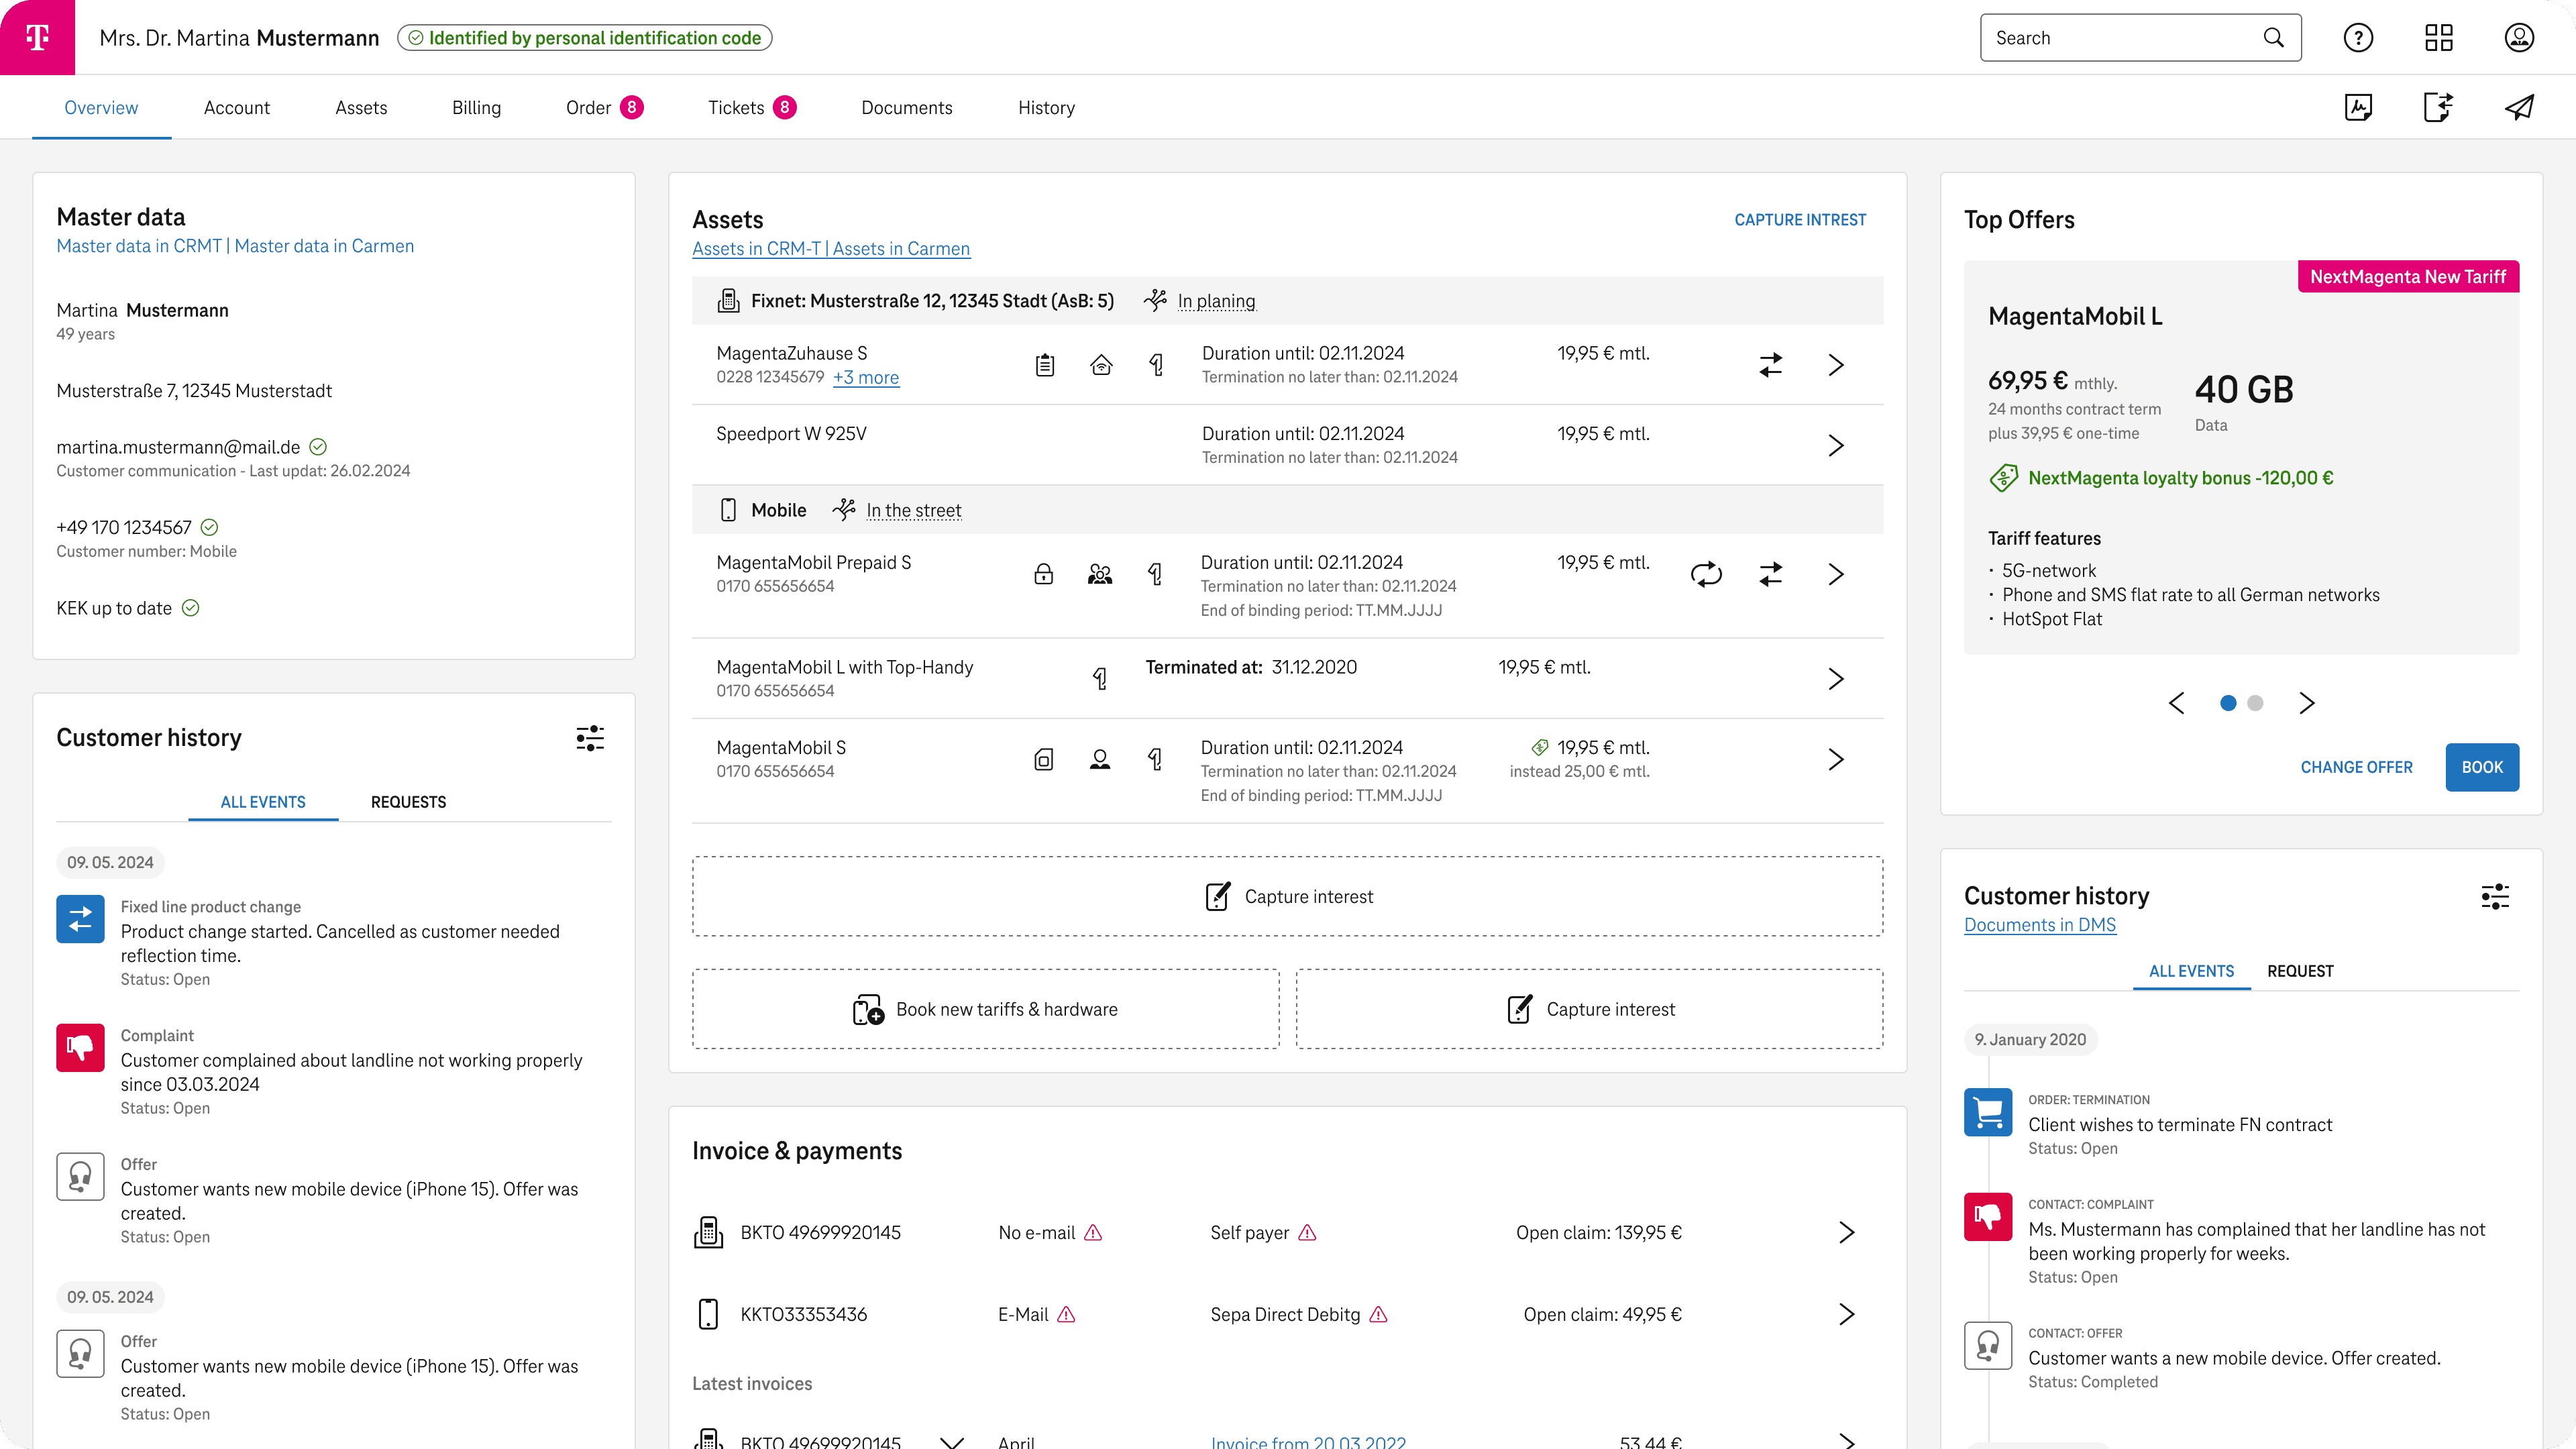This screenshot has width=2576, height=1449.
Task: Show previous offer with left carousel arrow
Action: tap(2176, 703)
